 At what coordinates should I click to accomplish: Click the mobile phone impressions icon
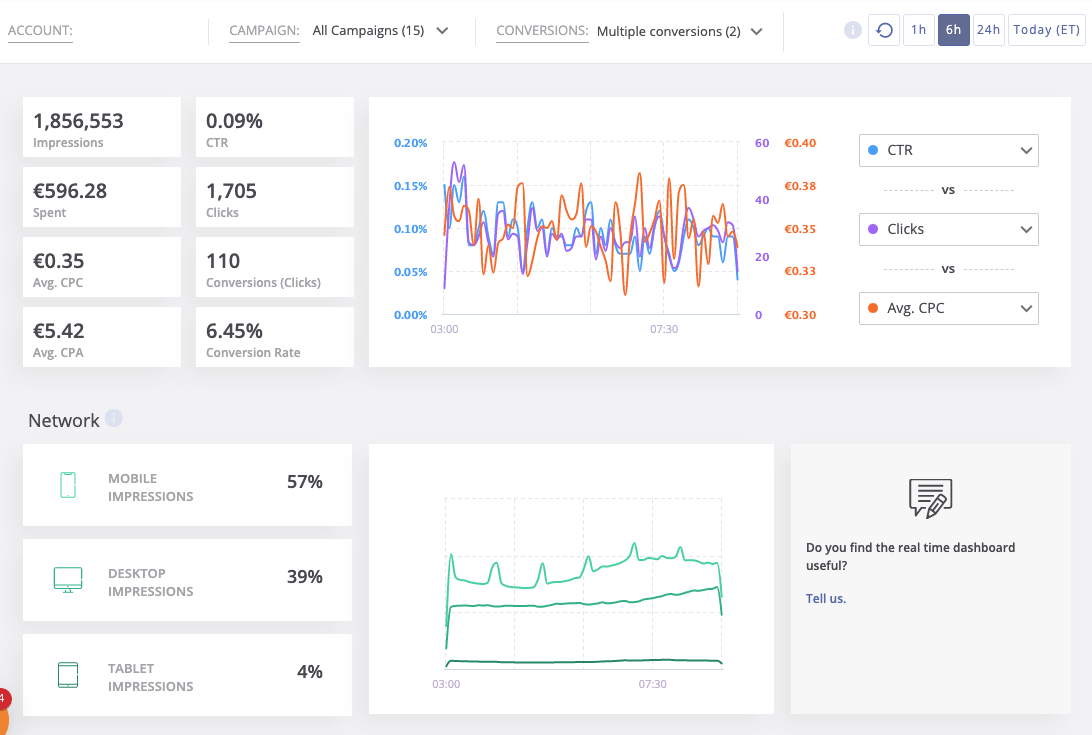[x=68, y=485]
